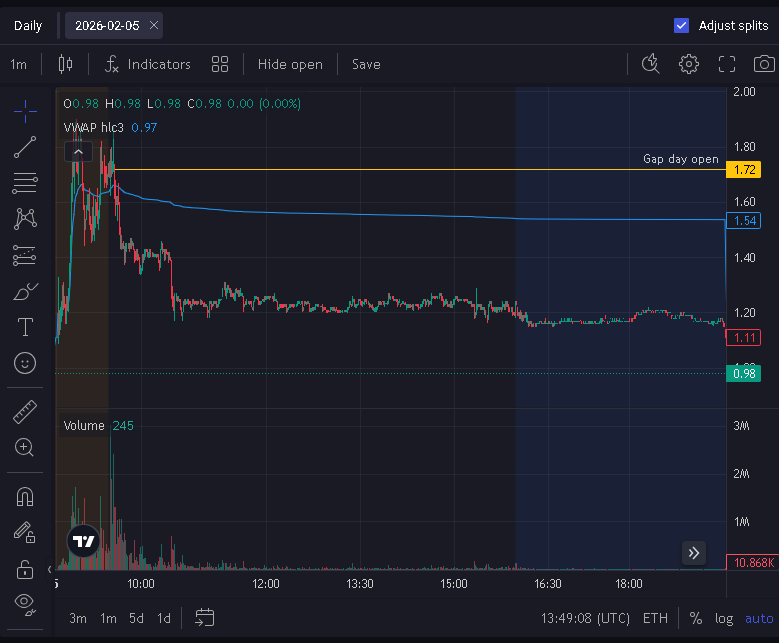Image resolution: width=779 pixels, height=643 pixels.
Task: Open the Fibonacci retracement tools
Action: point(25,183)
